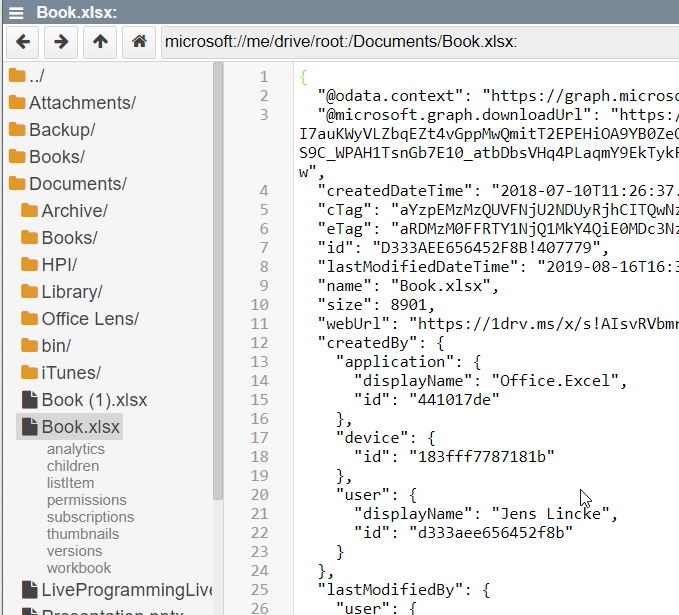The height and width of the screenshot is (615, 679).
Task: Click the forward arrow navigation button
Action: (61, 42)
